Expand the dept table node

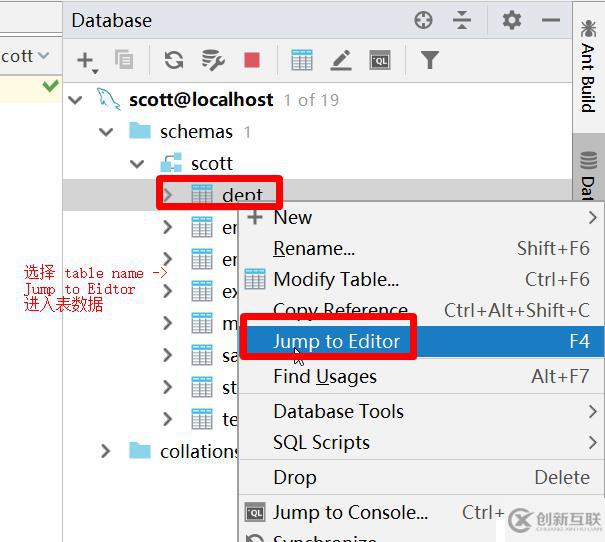(167, 195)
